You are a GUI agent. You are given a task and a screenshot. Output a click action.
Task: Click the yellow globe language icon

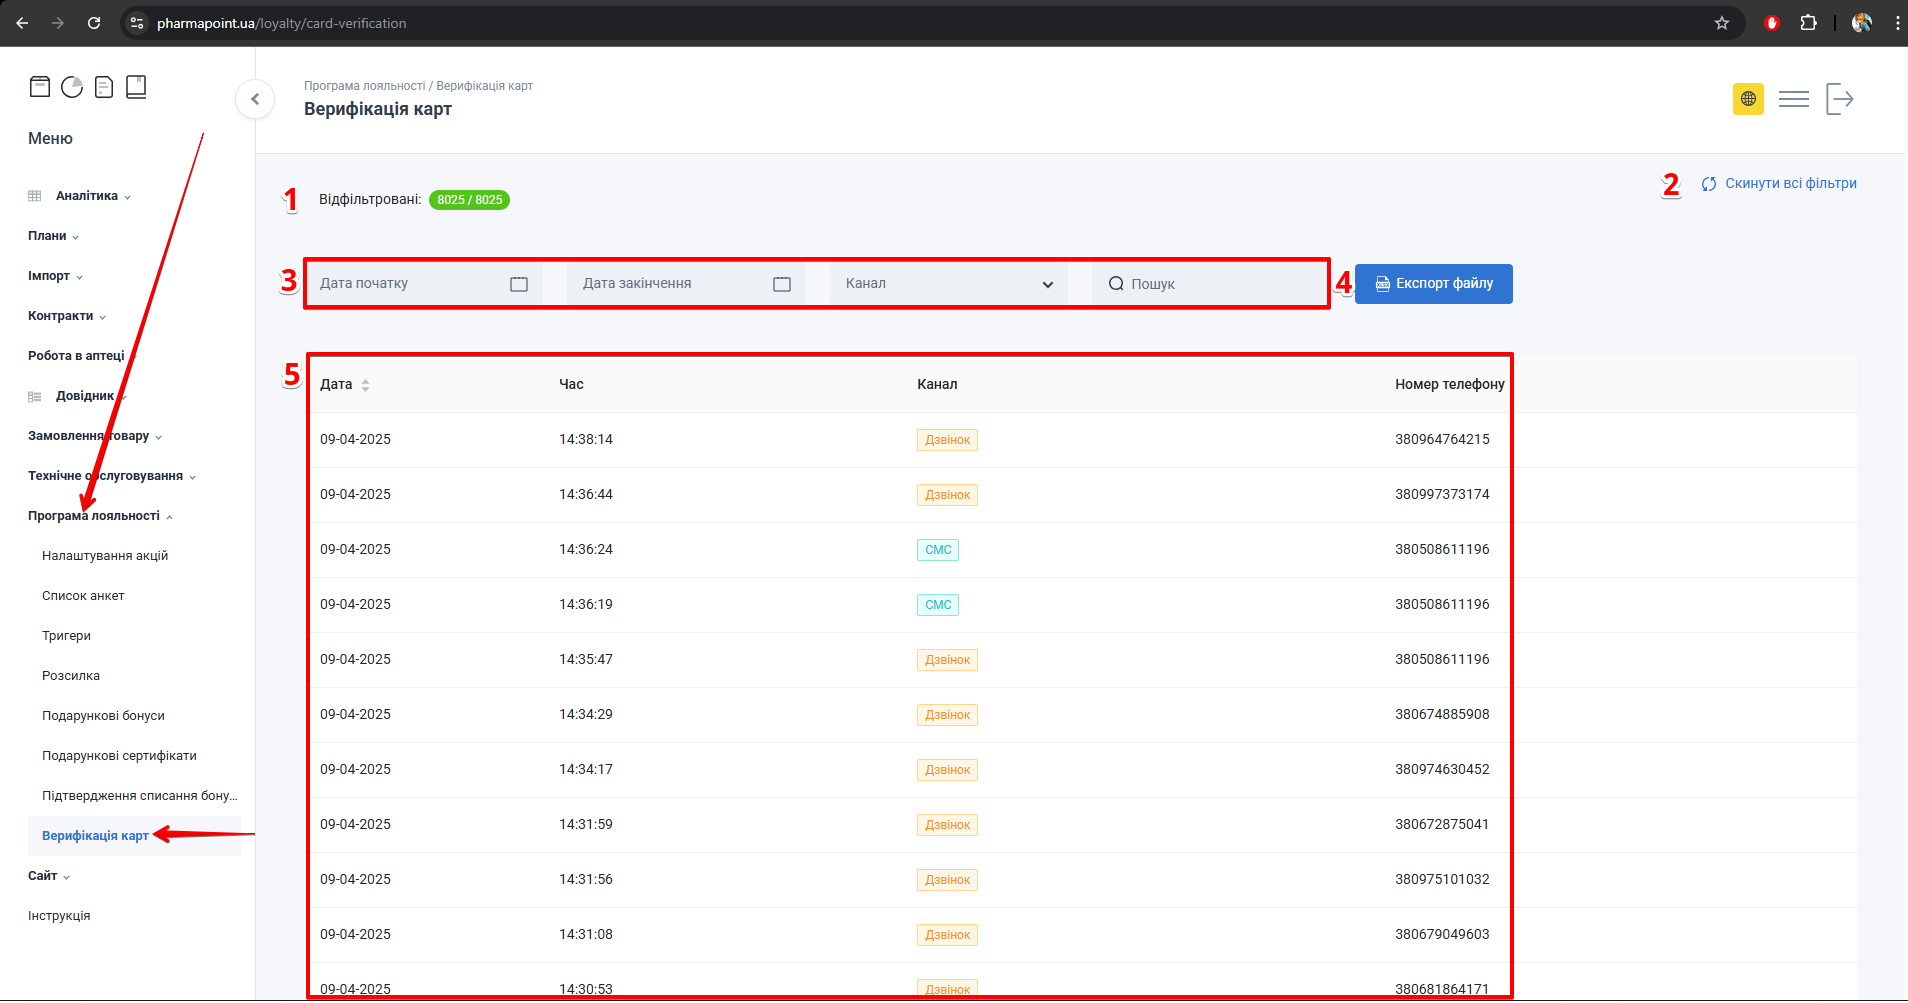(1748, 99)
